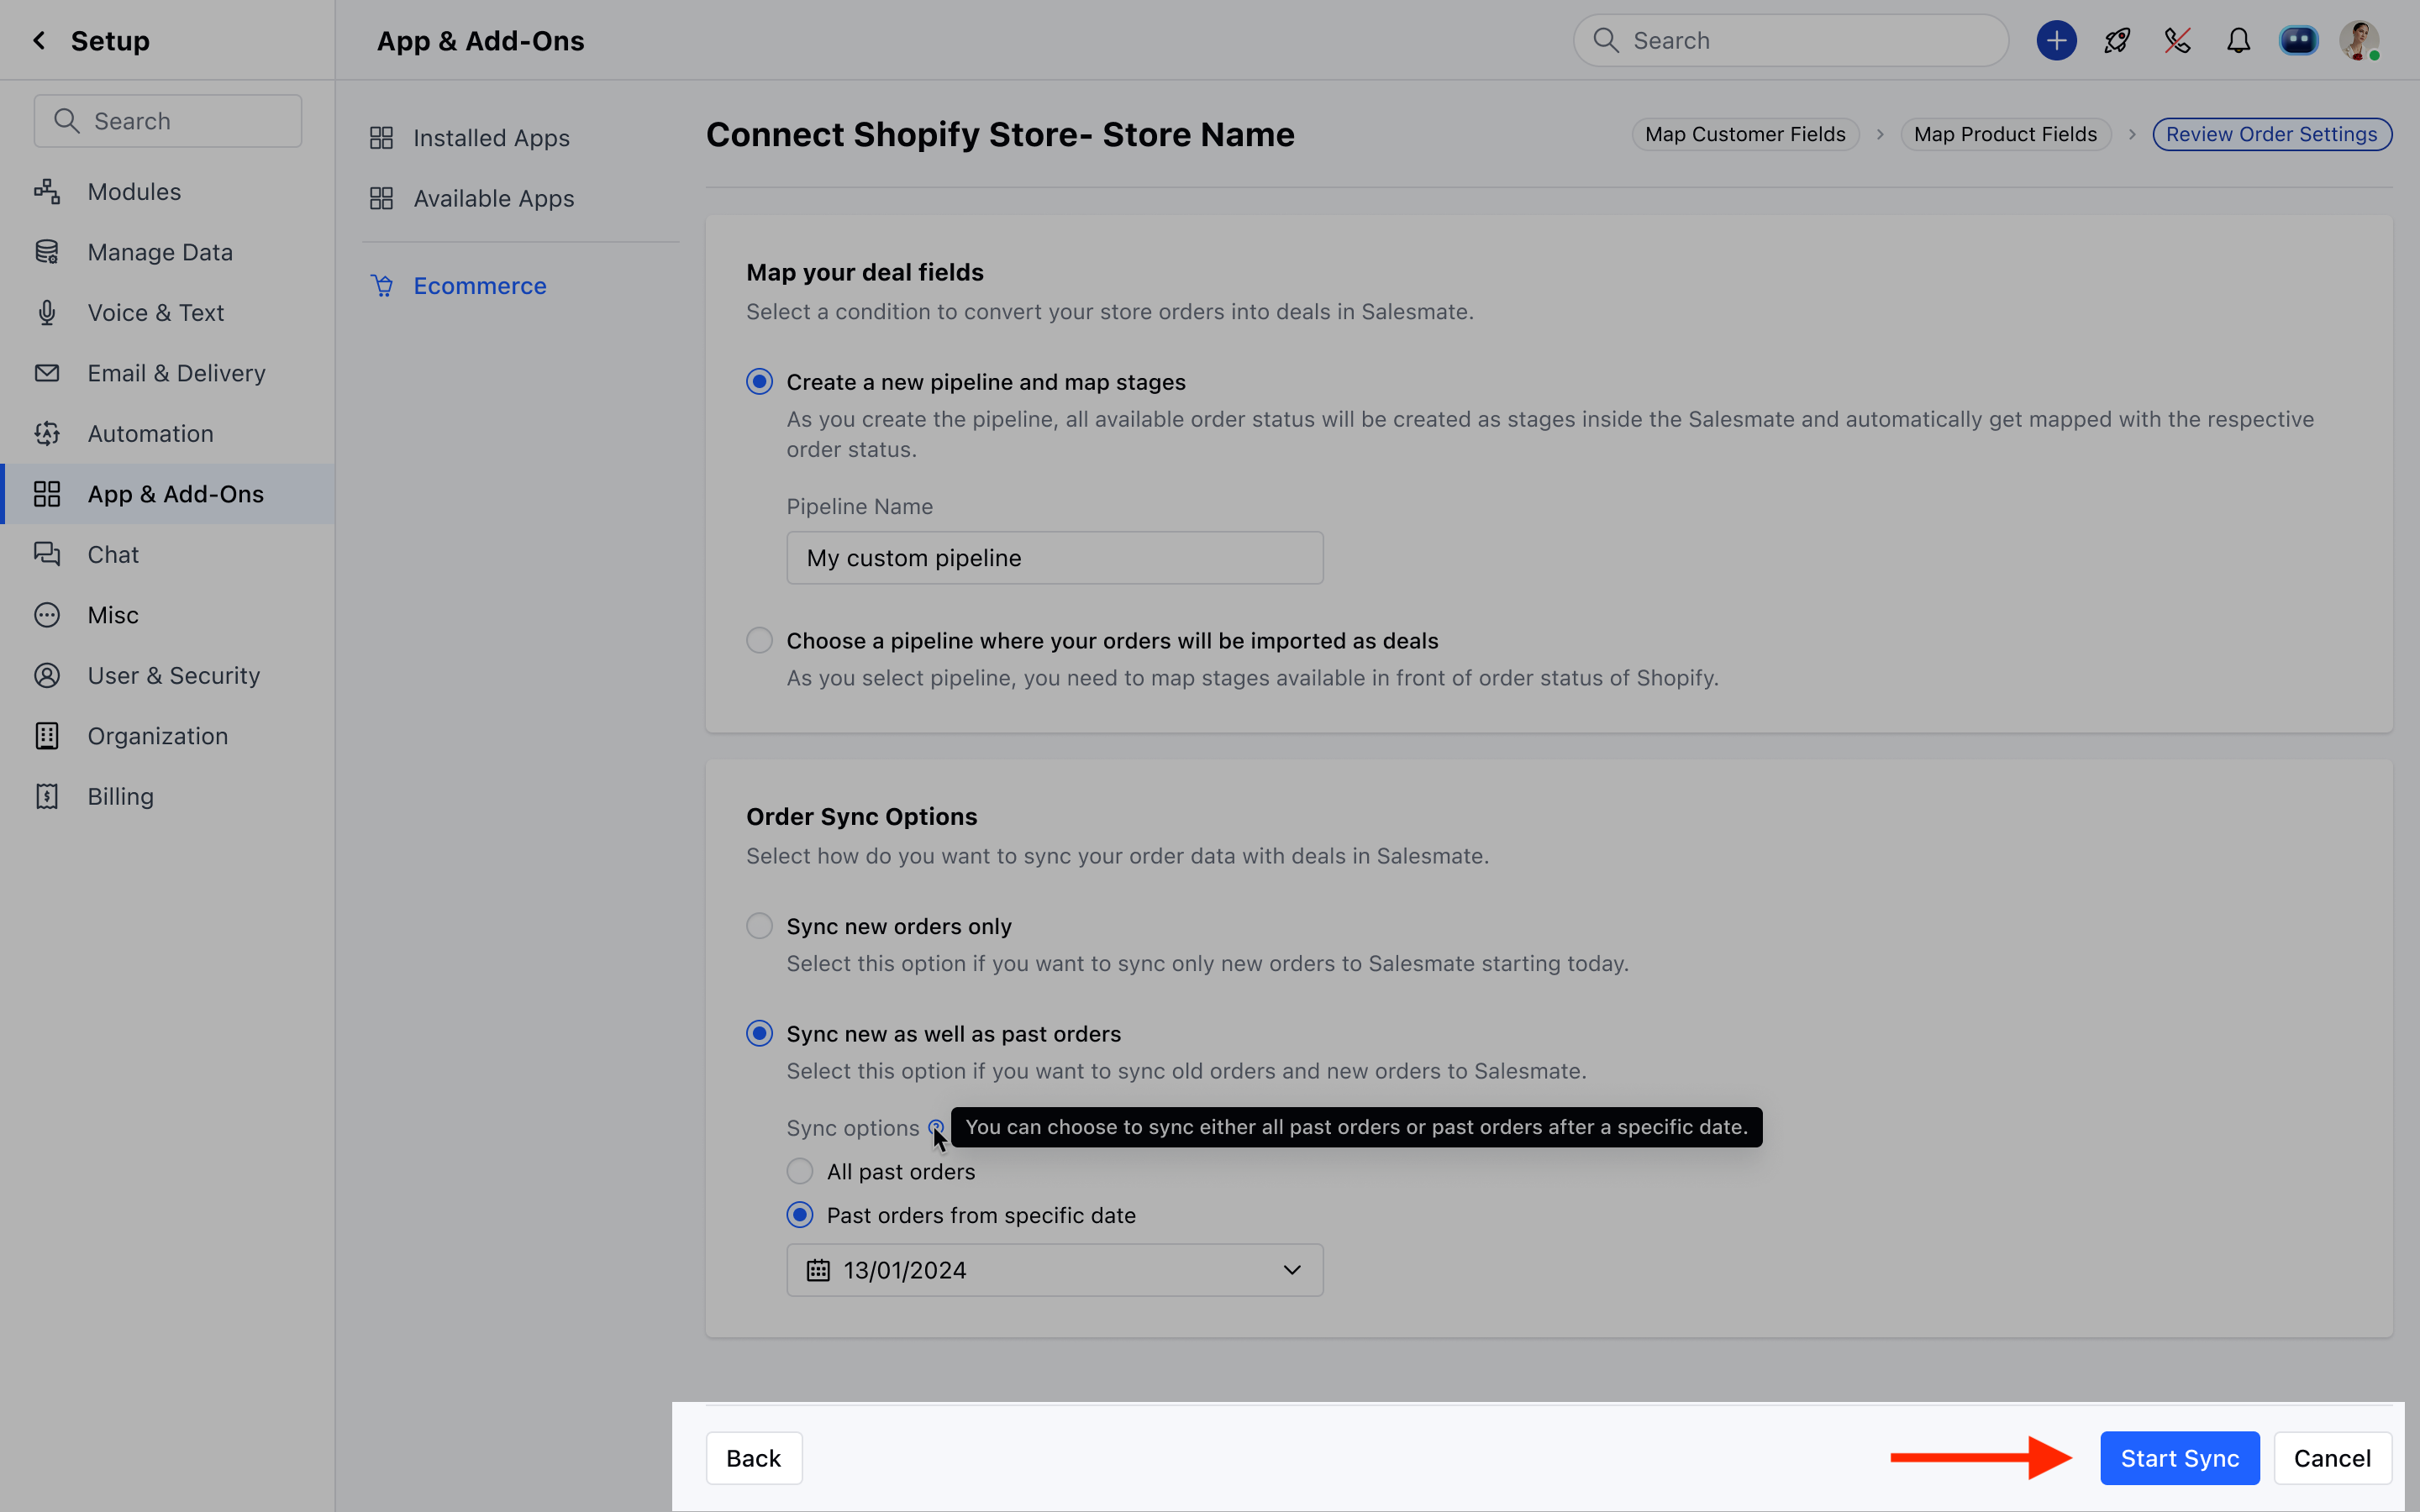The width and height of the screenshot is (2420, 1512).
Task: Click the Email & Delivery envelope icon
Action: coord(47,373)
